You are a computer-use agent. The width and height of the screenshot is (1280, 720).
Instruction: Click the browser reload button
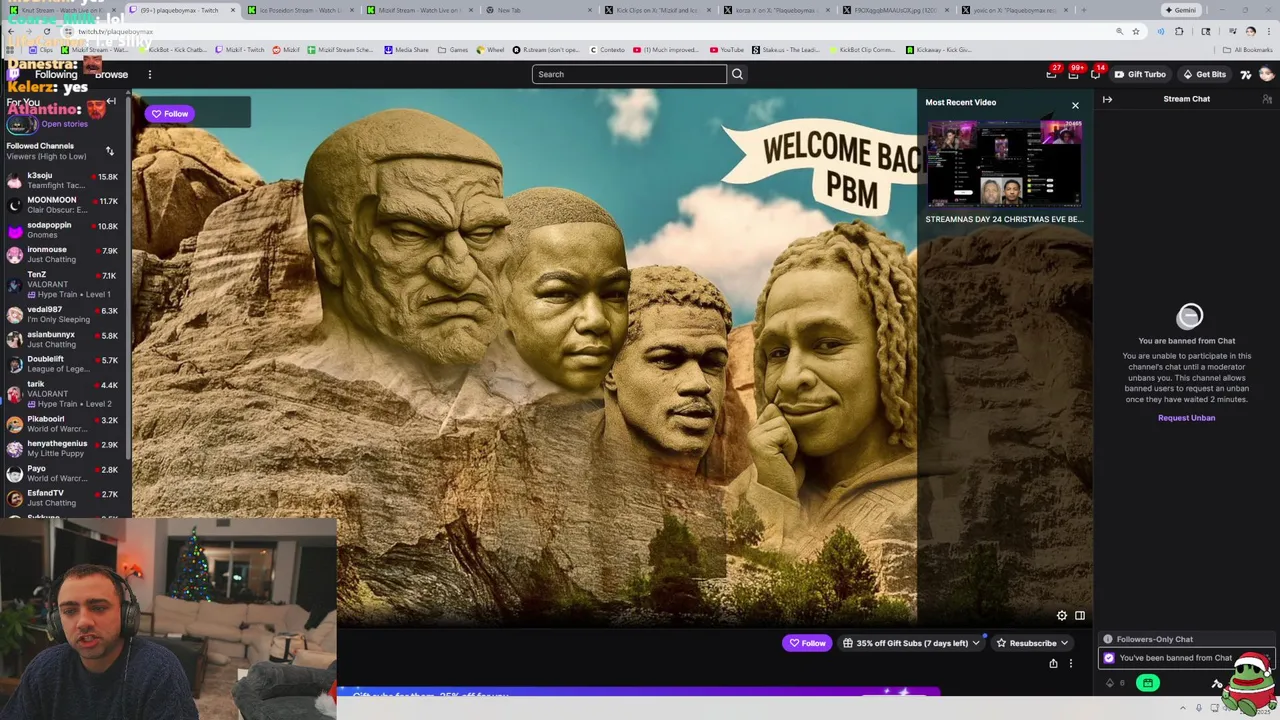point(46,31)
